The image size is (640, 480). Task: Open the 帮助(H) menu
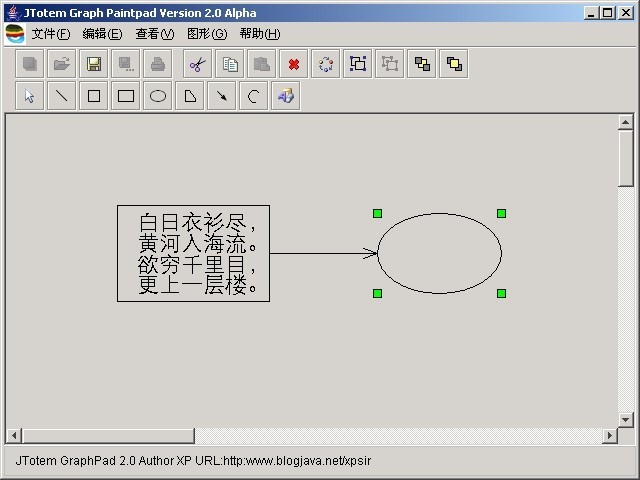click(260, 34)
